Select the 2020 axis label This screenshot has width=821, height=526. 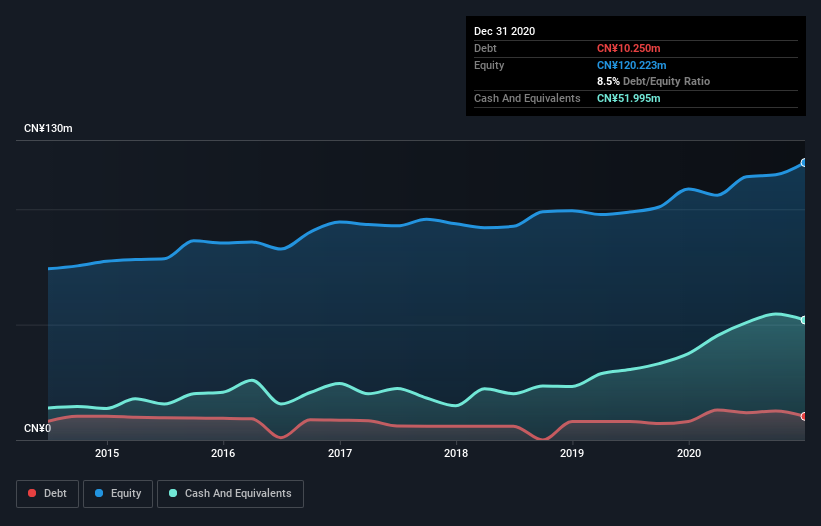689,453
